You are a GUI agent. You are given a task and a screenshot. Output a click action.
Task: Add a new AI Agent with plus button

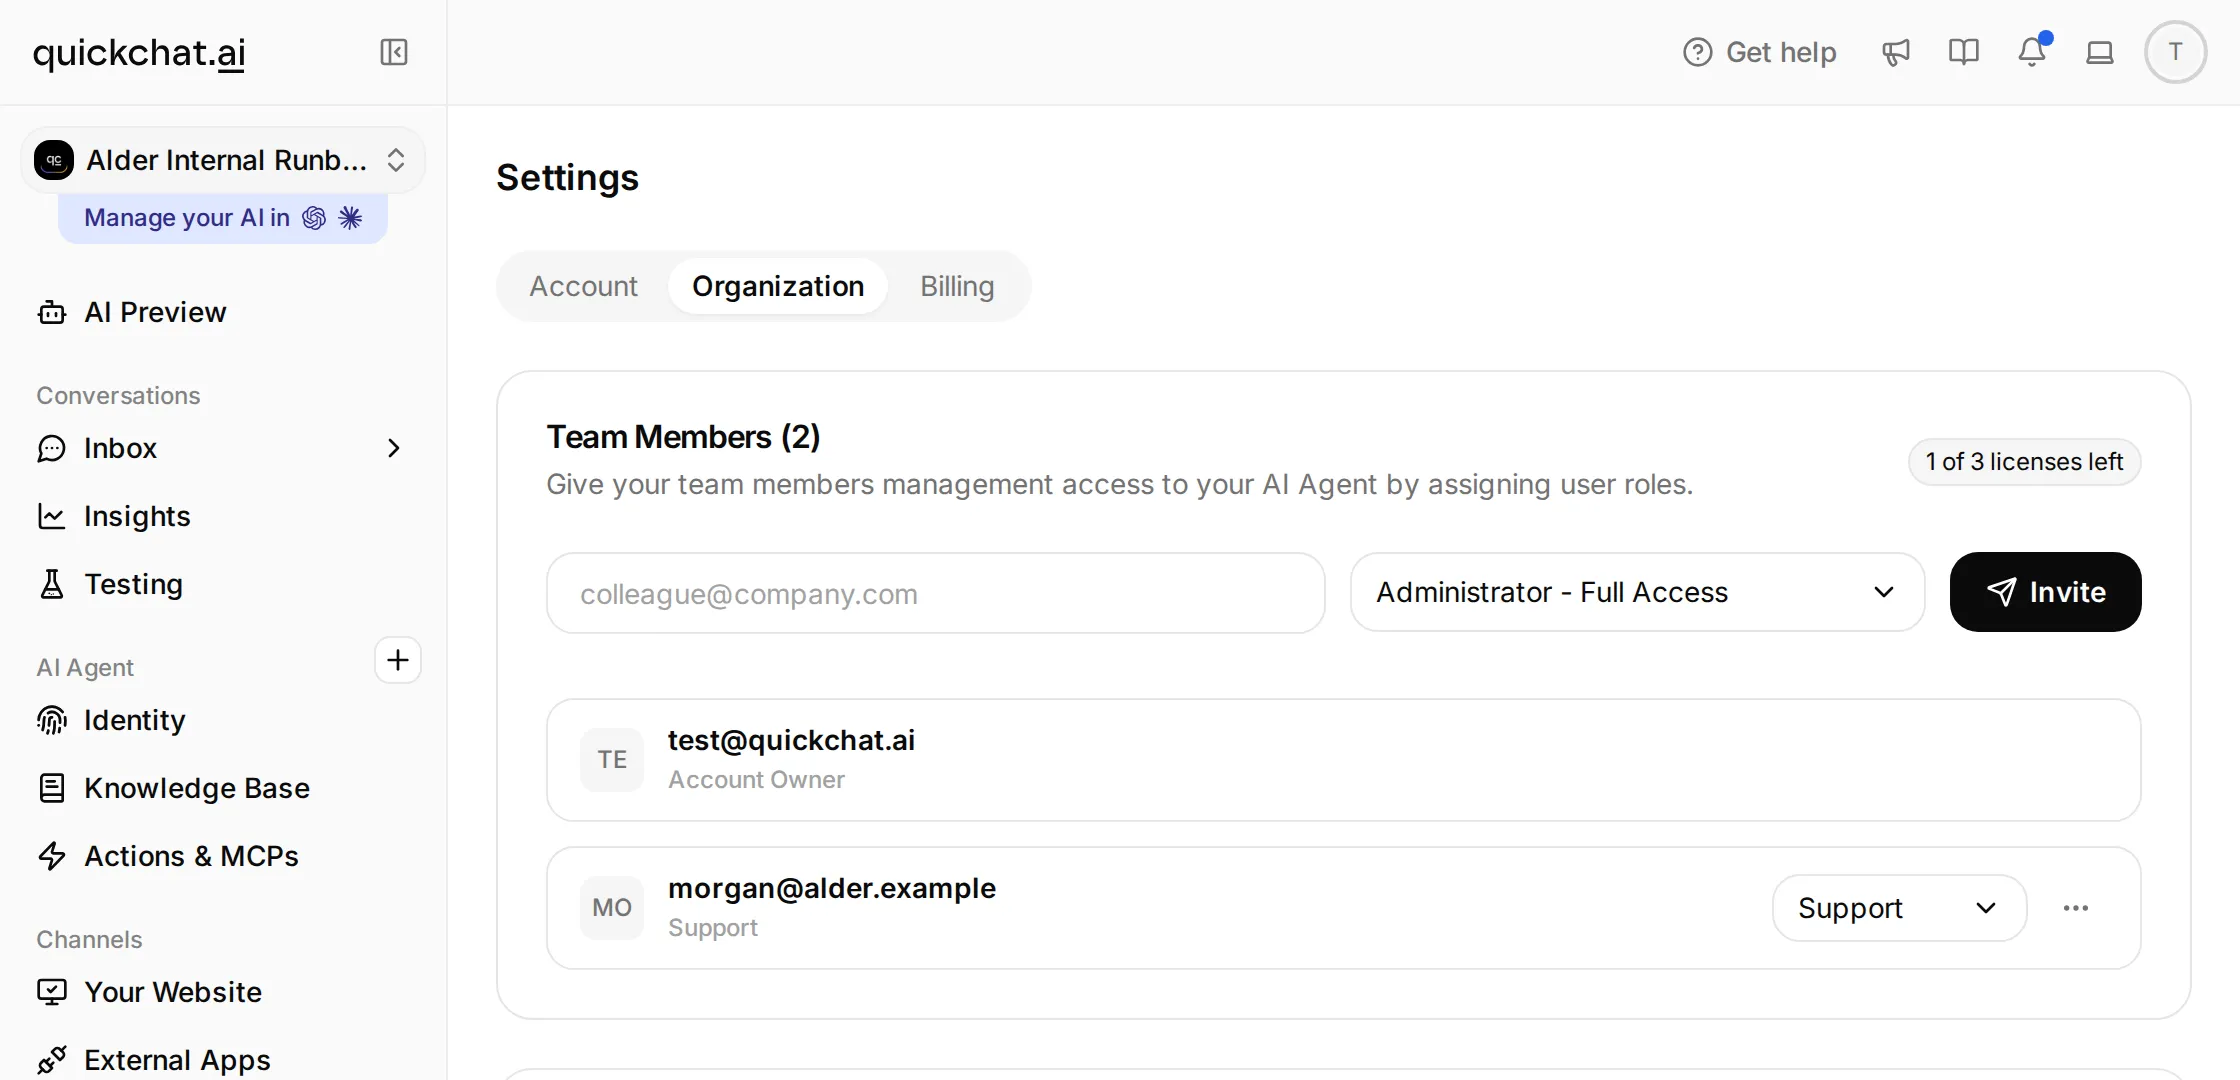398,660
